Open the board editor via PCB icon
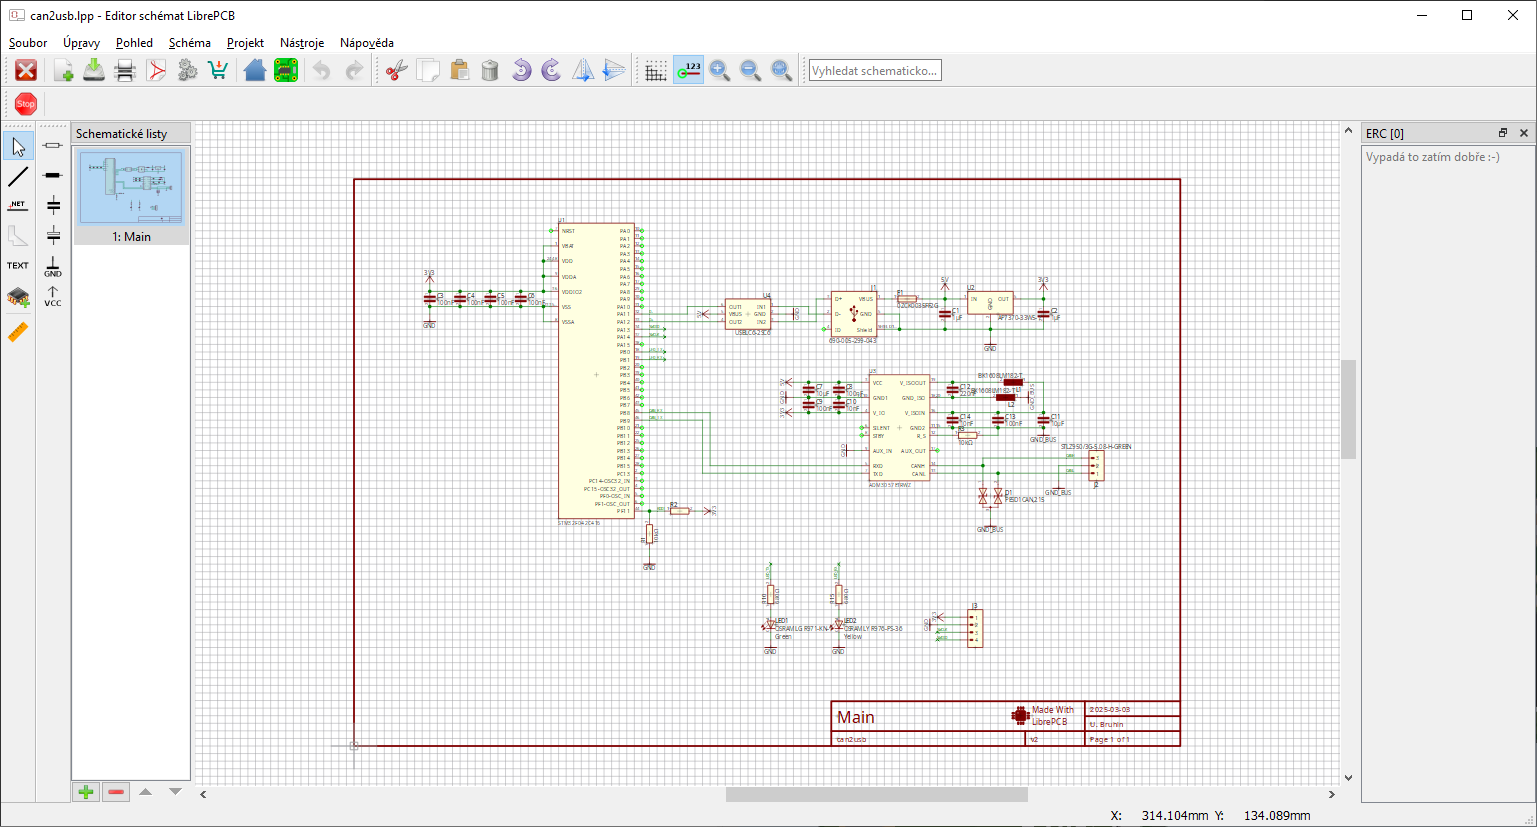This screenshot has width=1537, height=827. (x=286, y=70)
